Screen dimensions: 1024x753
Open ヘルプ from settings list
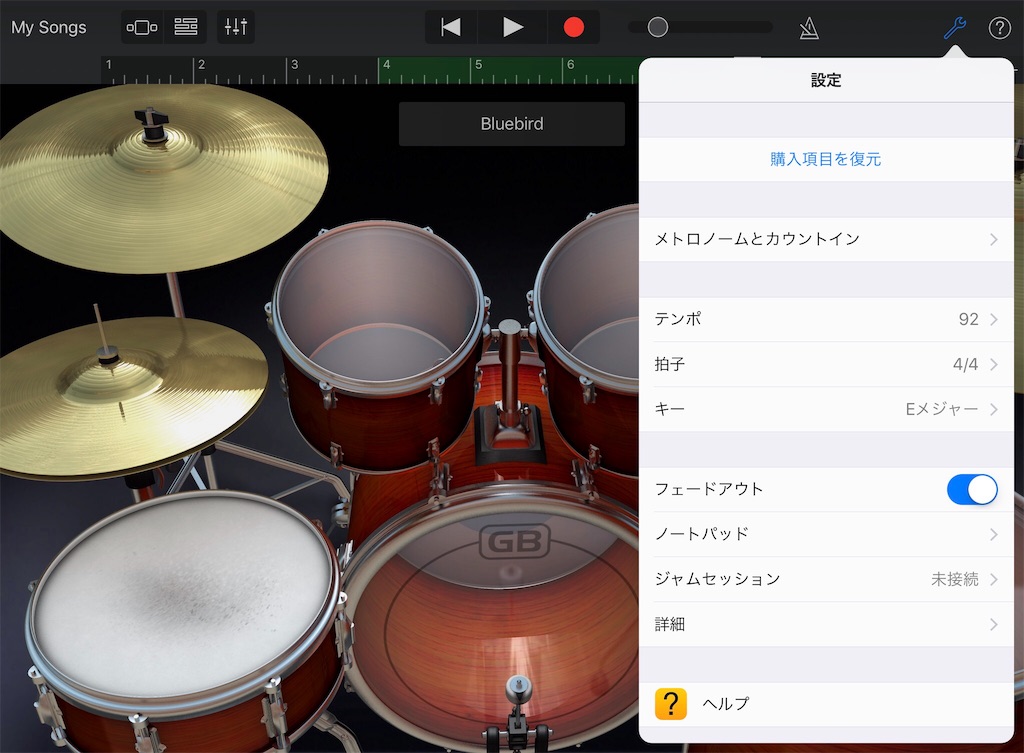pos(826,704)
